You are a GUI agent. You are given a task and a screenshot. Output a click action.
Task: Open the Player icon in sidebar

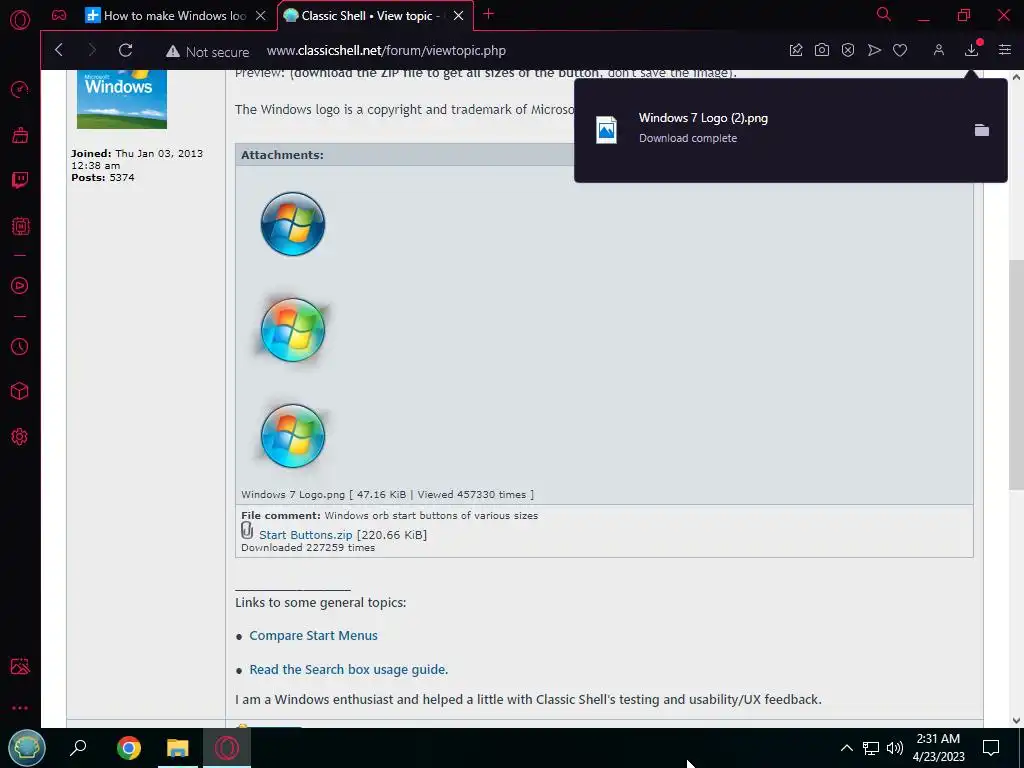tap(20, 285)
